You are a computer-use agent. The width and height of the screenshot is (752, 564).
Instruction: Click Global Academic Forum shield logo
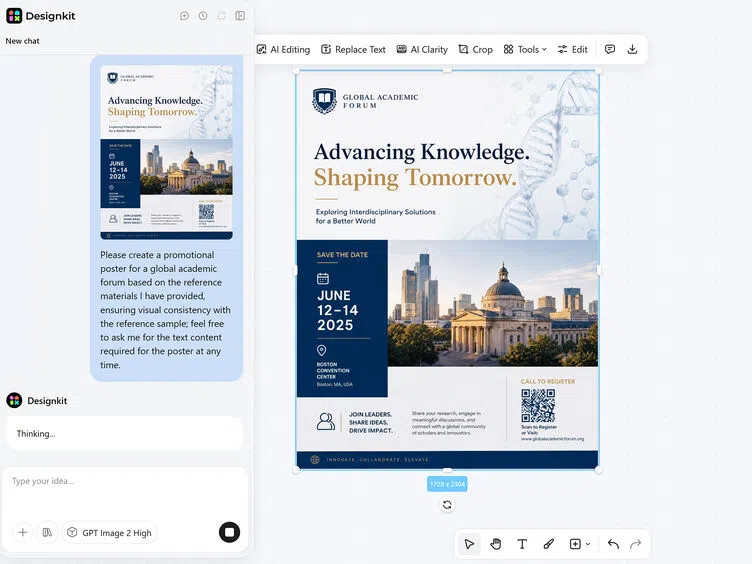pos(325,101)
